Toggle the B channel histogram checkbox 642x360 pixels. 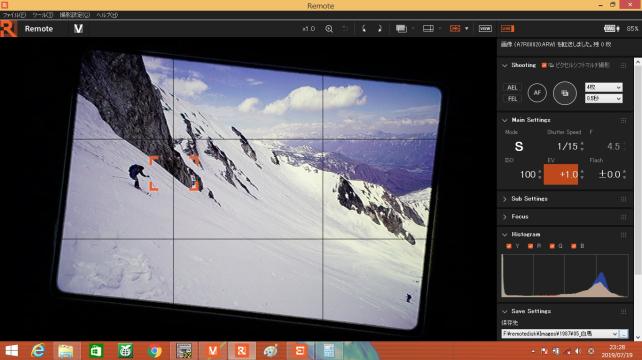click(574, 246)
